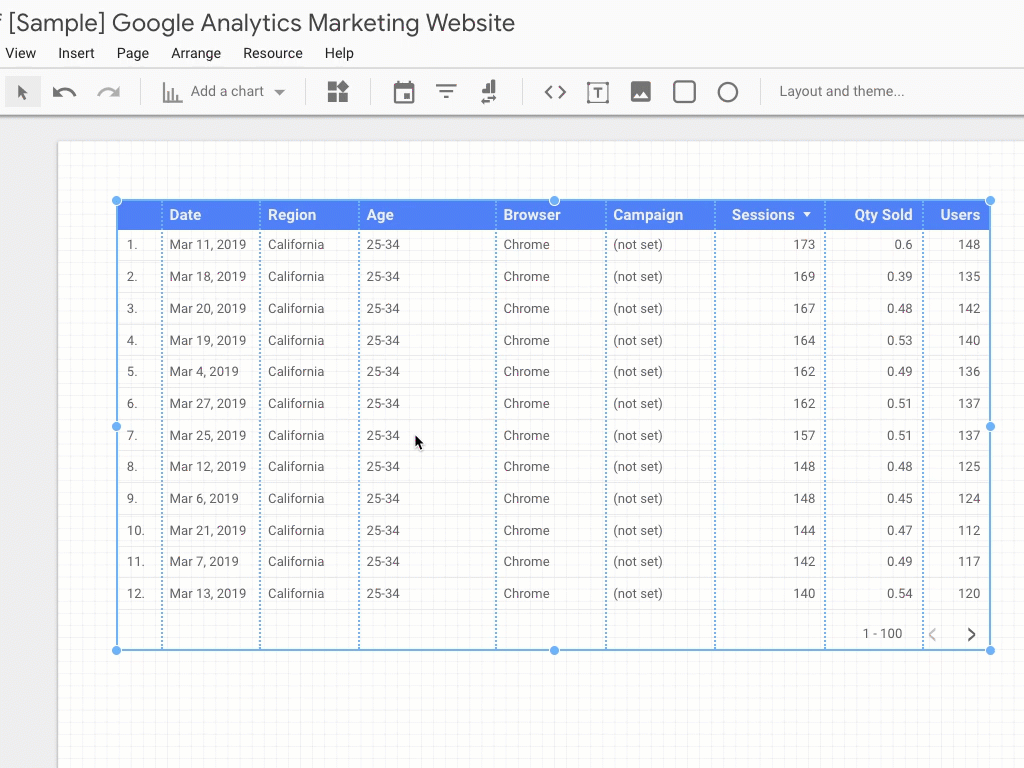
Task: Expand the Add a chart dropdown
Action: [x=280, y=92]
